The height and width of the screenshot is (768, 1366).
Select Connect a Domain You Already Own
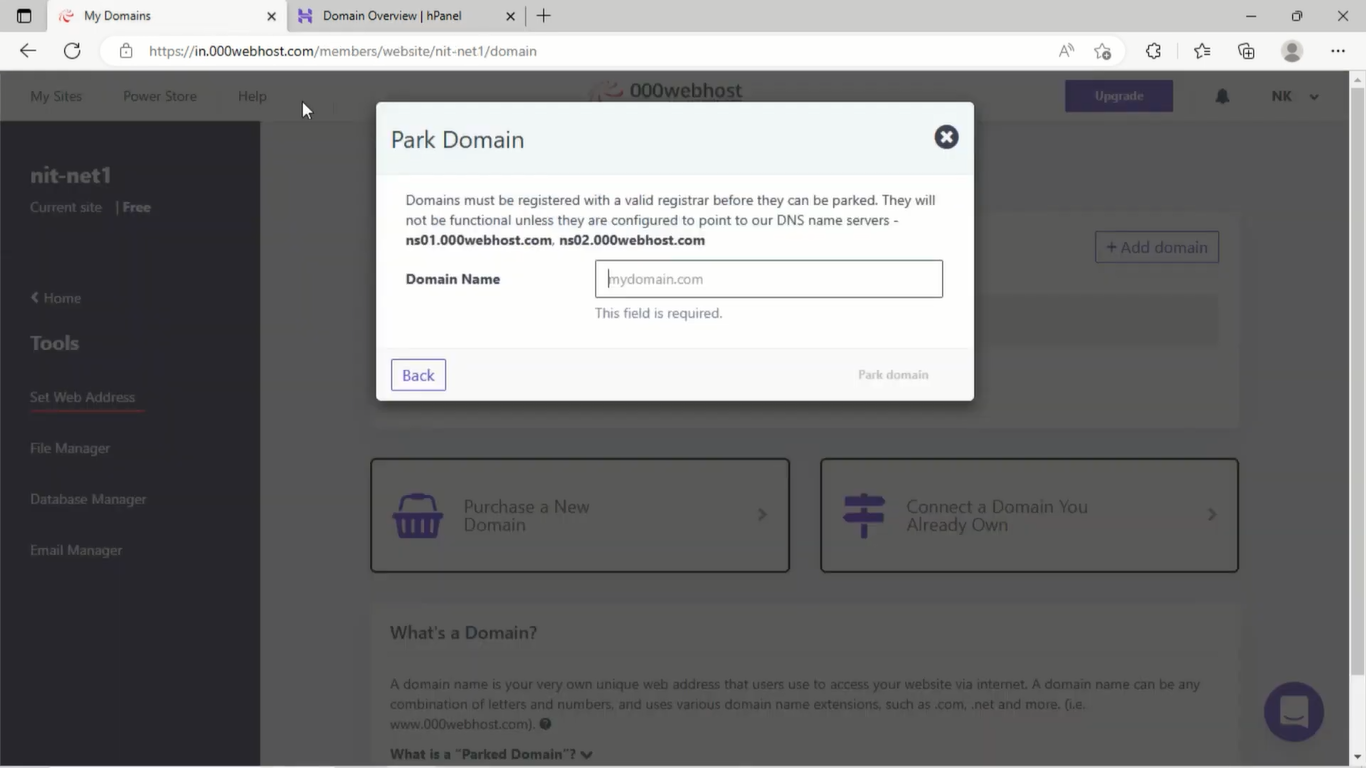click(x=1029, y=515)
